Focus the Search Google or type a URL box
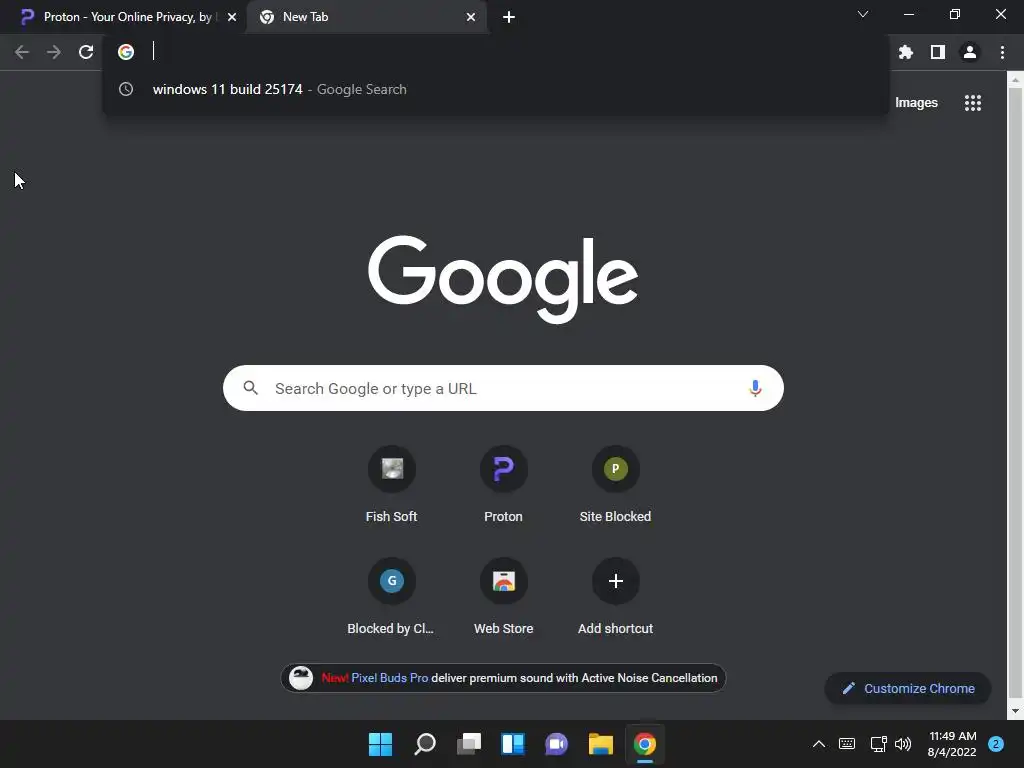 click(x=503, y=388)
